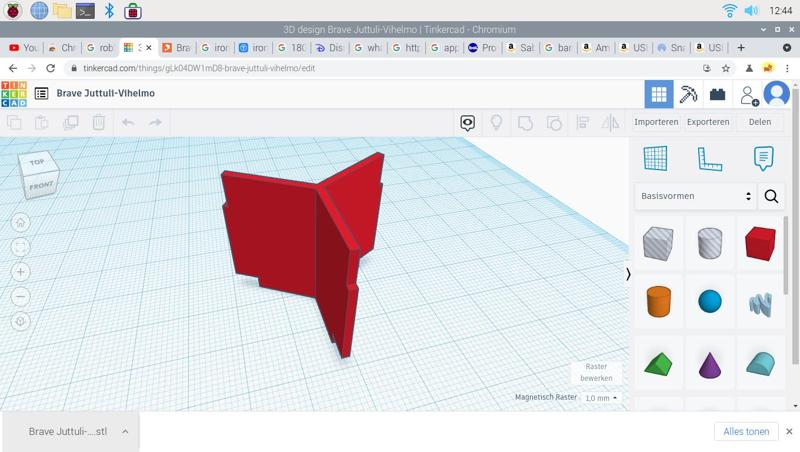Click the zoom in plus button
Image resolution: width=800 pixels, height=452 pixels.
coord(21,272)
